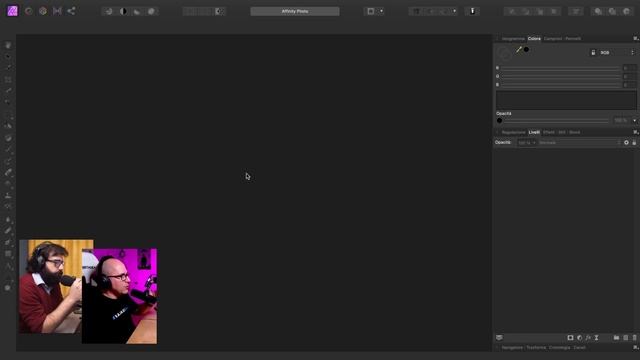The height and width of the screenshot is (360, 640).
Task: Open the colour opacity percentage dropdown arrow
Action: [x=634, y=121]
